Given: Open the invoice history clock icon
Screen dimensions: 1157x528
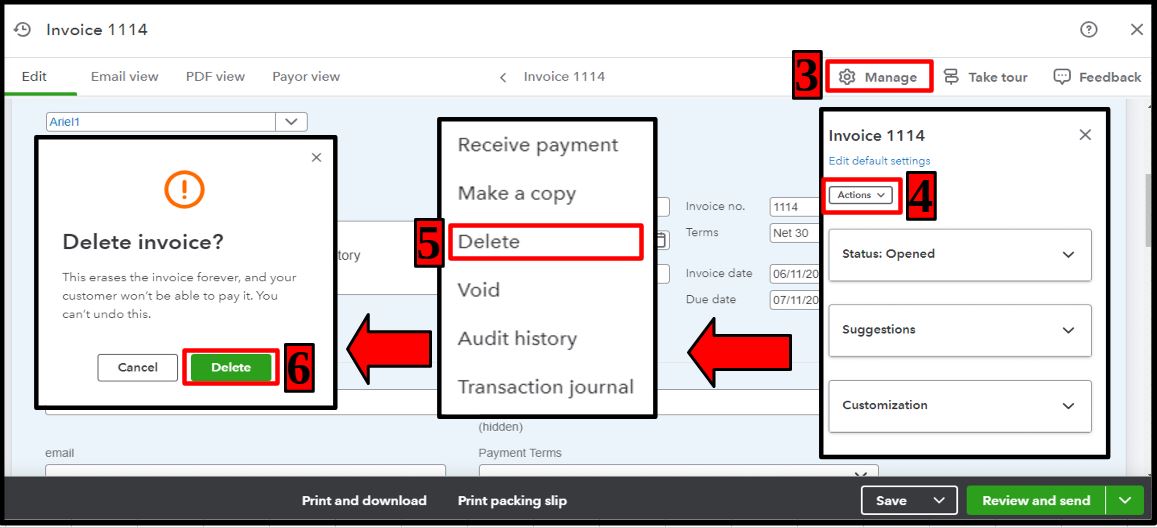Looking at the screenshot, I should (x=22, y=29).
